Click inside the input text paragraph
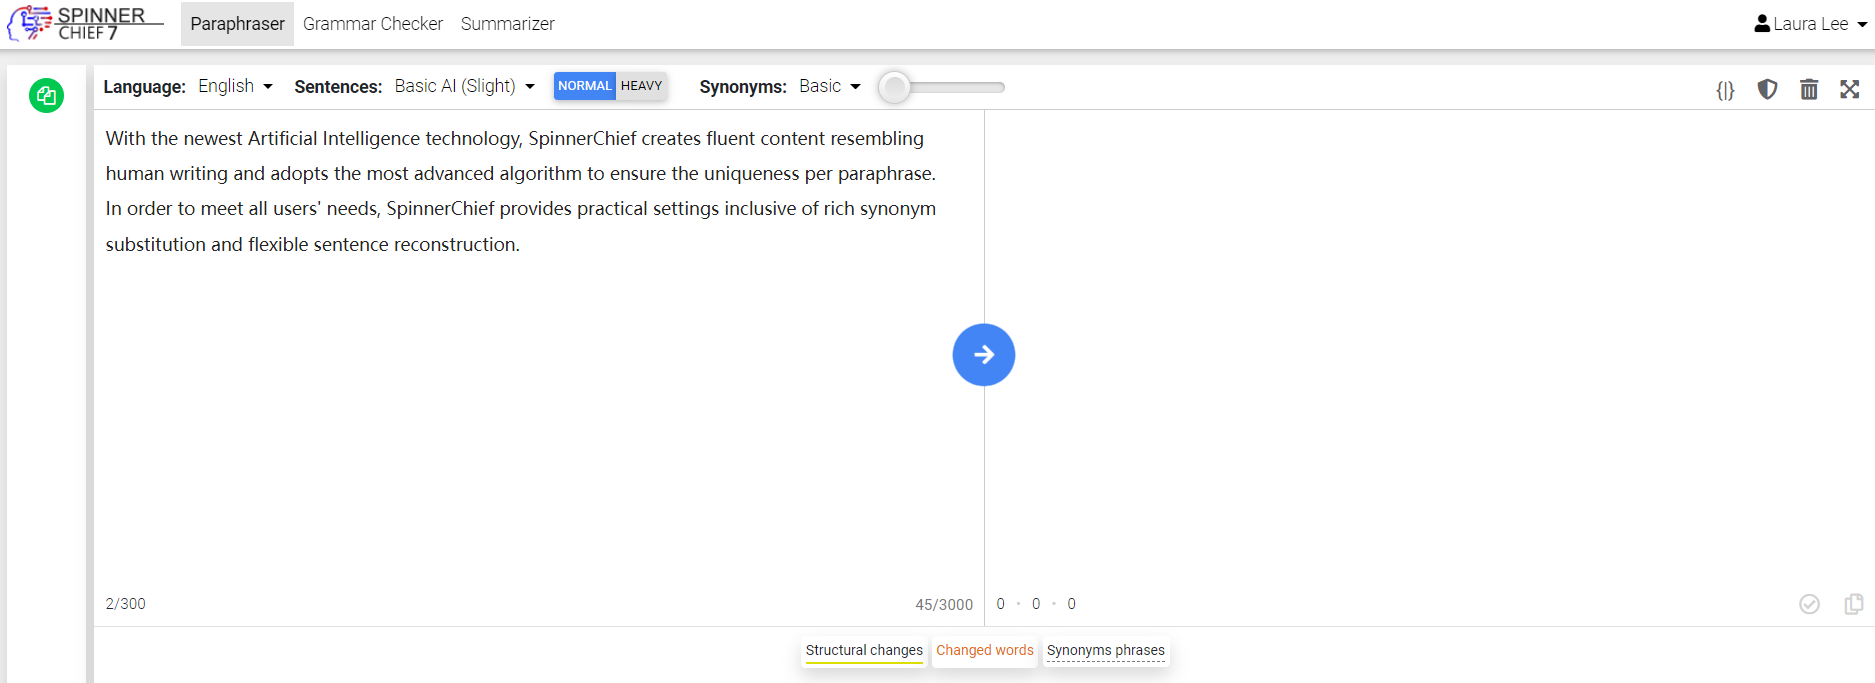The width and height of the screenshot is (1875, 683). tap(521, 191)
